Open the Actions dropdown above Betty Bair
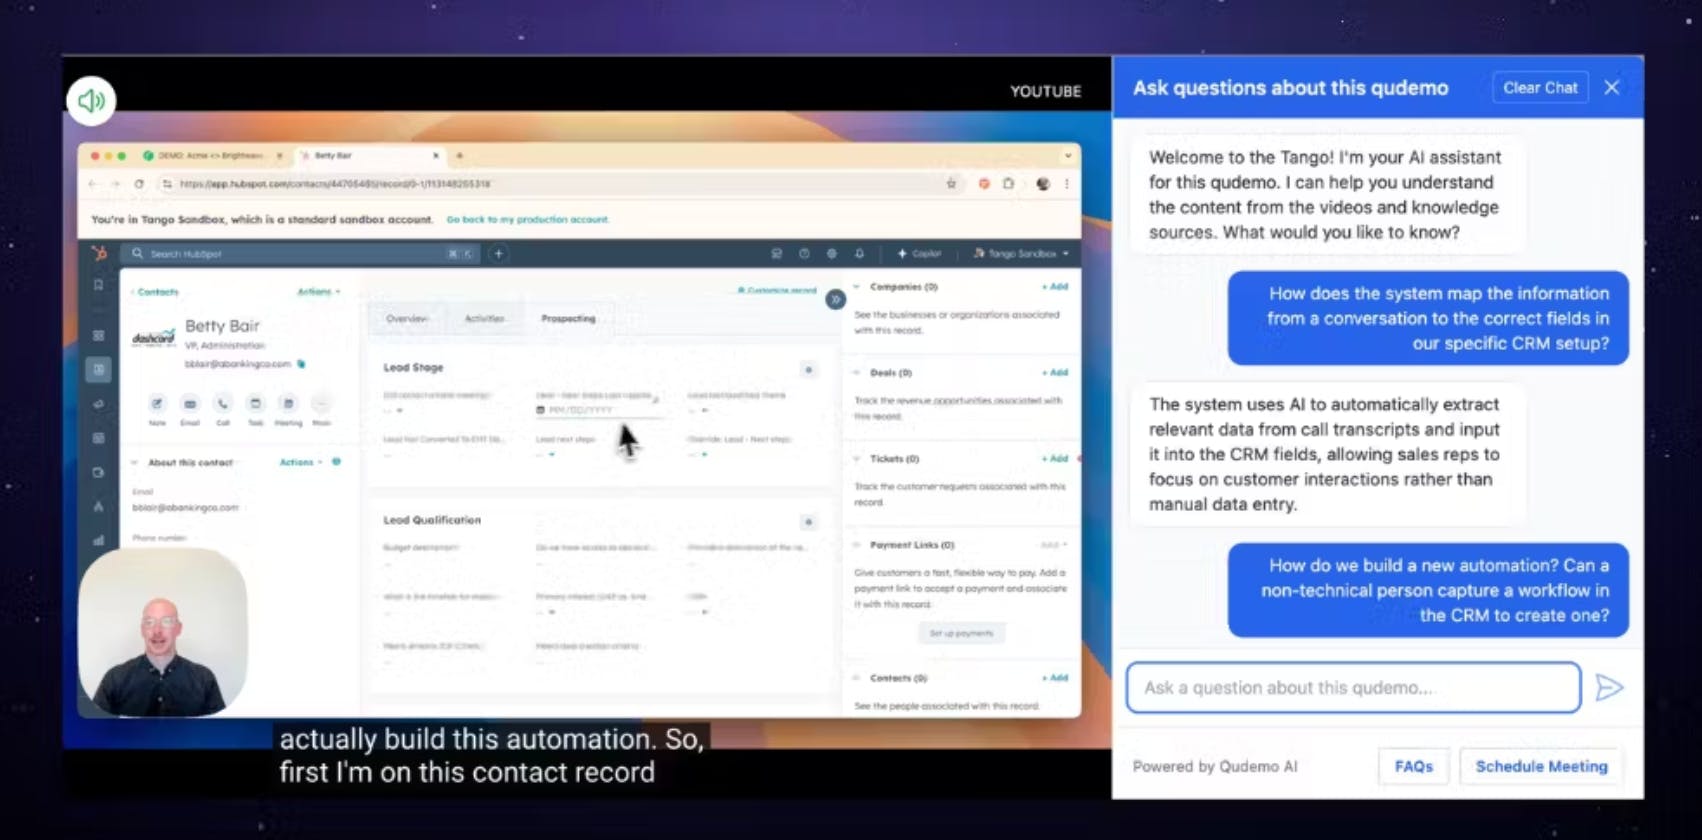The image size is (1702, 840). [319, 292]
